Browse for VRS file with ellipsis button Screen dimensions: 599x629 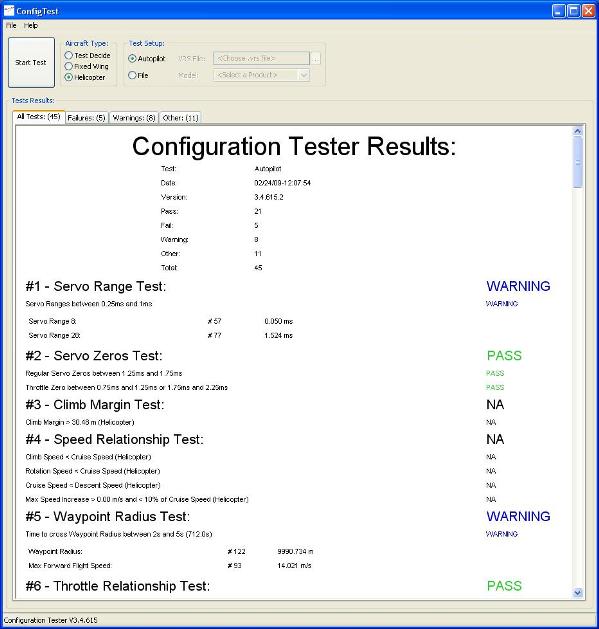315,59
